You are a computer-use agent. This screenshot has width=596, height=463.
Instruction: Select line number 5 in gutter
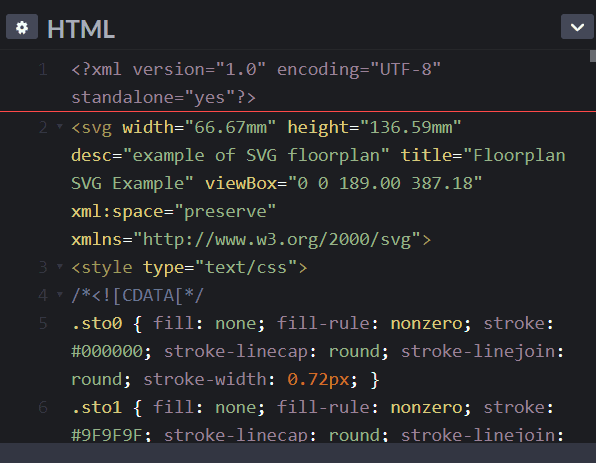click(x=43, y=323)
